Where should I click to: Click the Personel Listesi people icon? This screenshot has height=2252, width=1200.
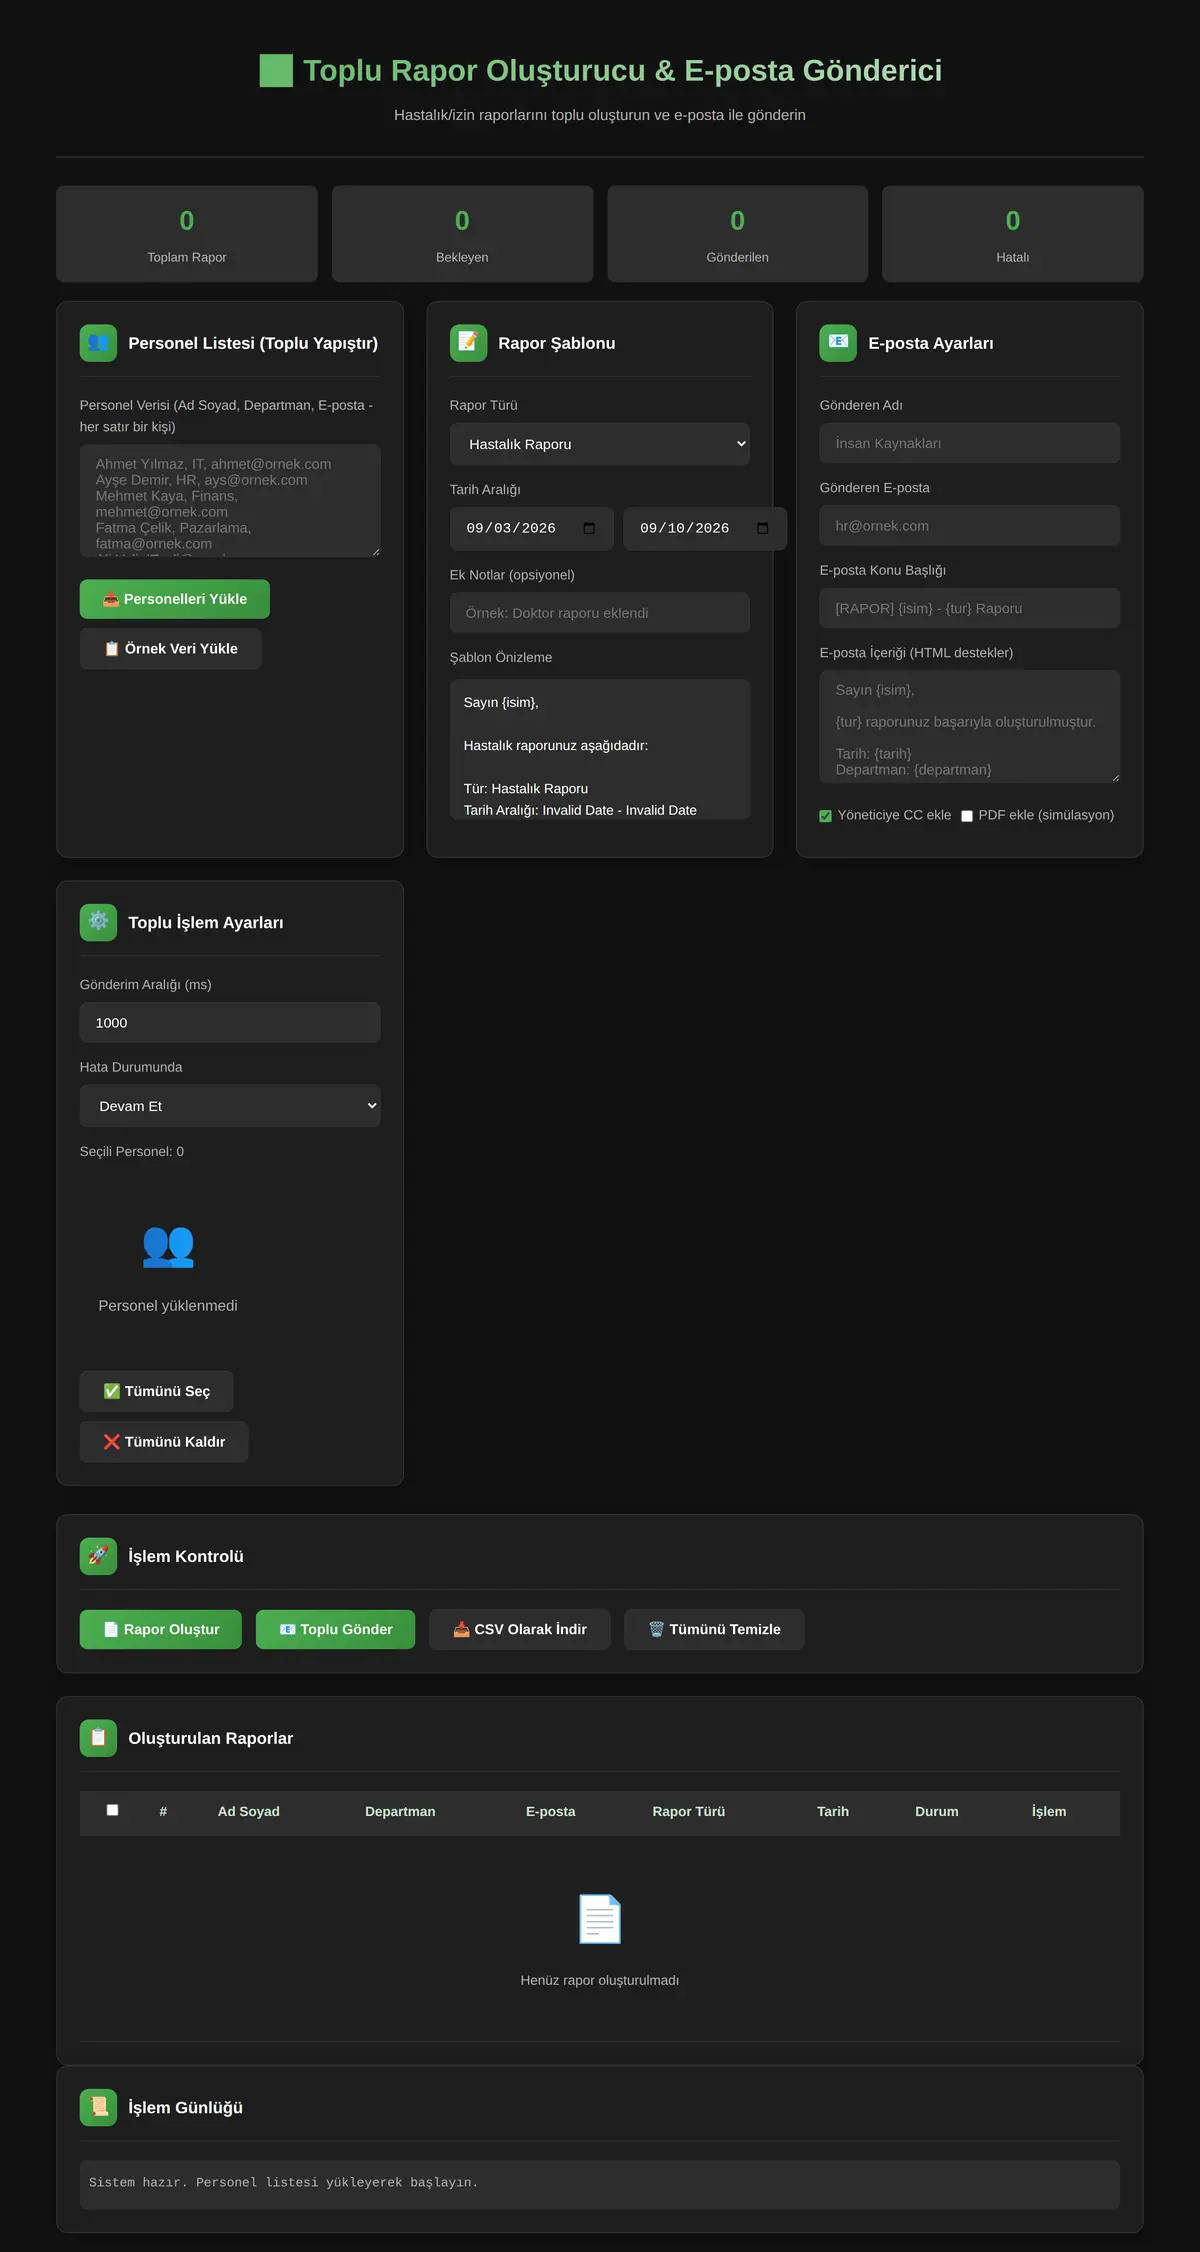[98, 343]
